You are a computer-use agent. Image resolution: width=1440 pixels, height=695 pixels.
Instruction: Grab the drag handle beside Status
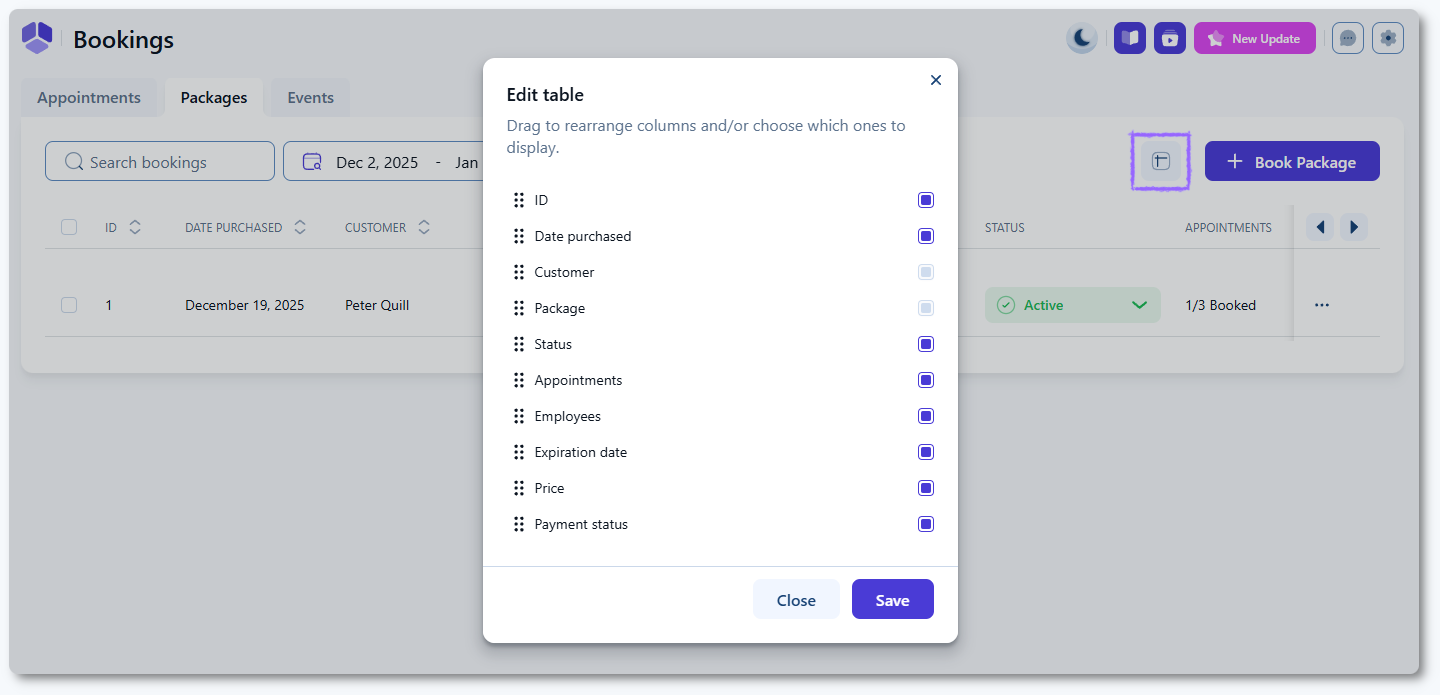tap(518, 344)
